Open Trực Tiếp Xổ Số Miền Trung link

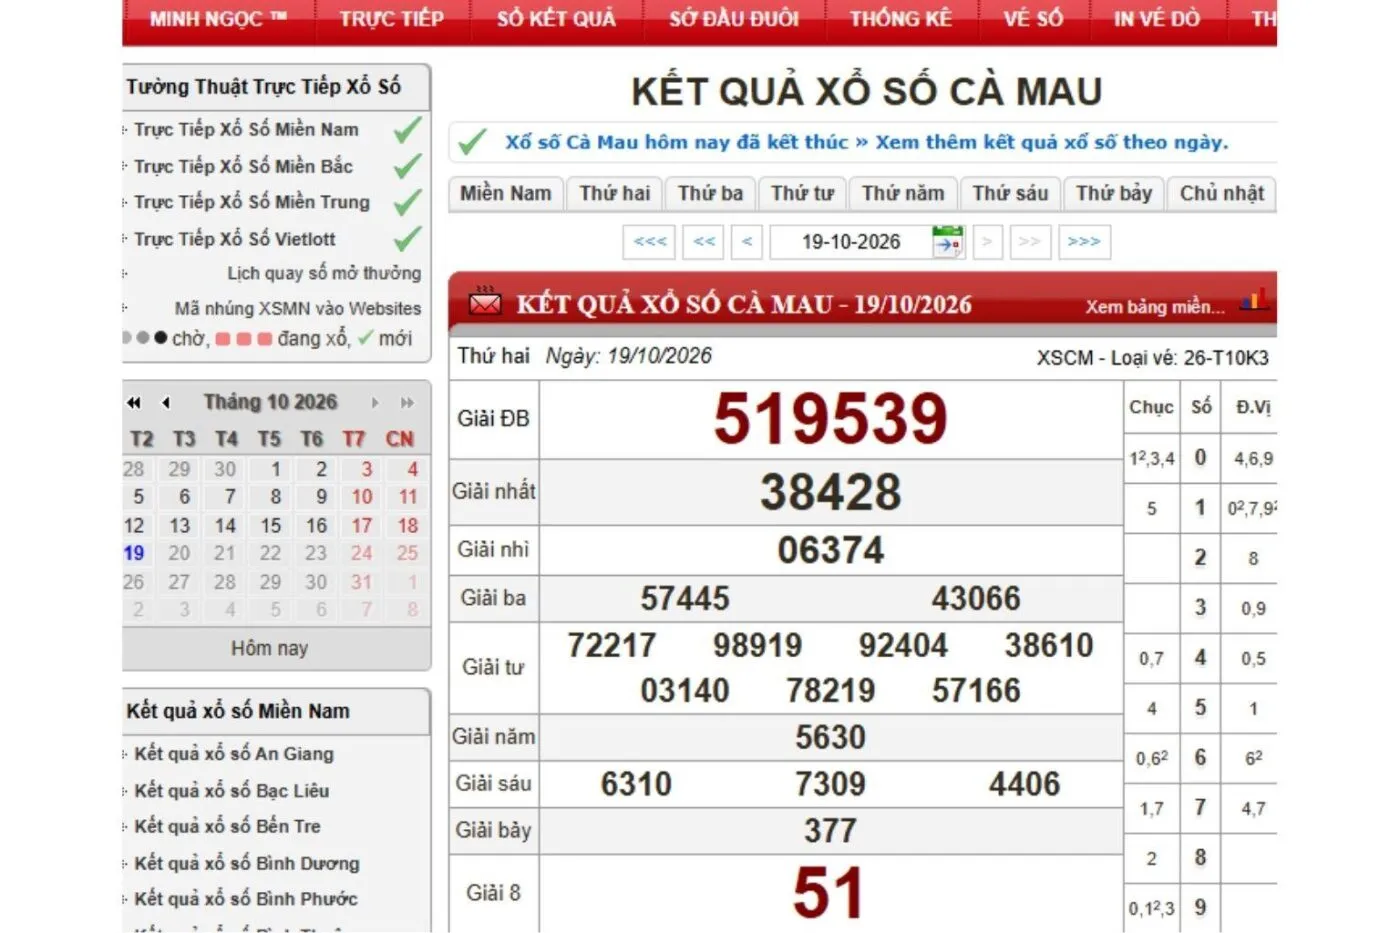252,202
